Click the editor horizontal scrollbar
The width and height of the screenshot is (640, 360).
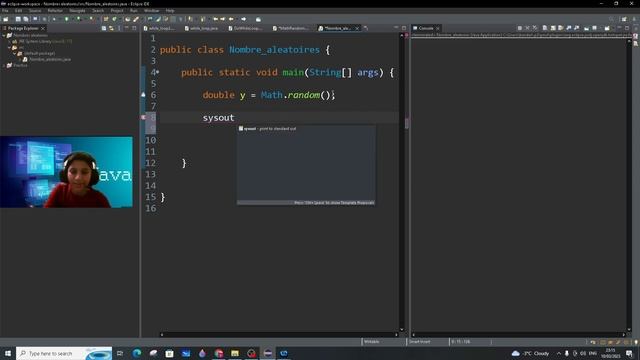coord(279,335)
